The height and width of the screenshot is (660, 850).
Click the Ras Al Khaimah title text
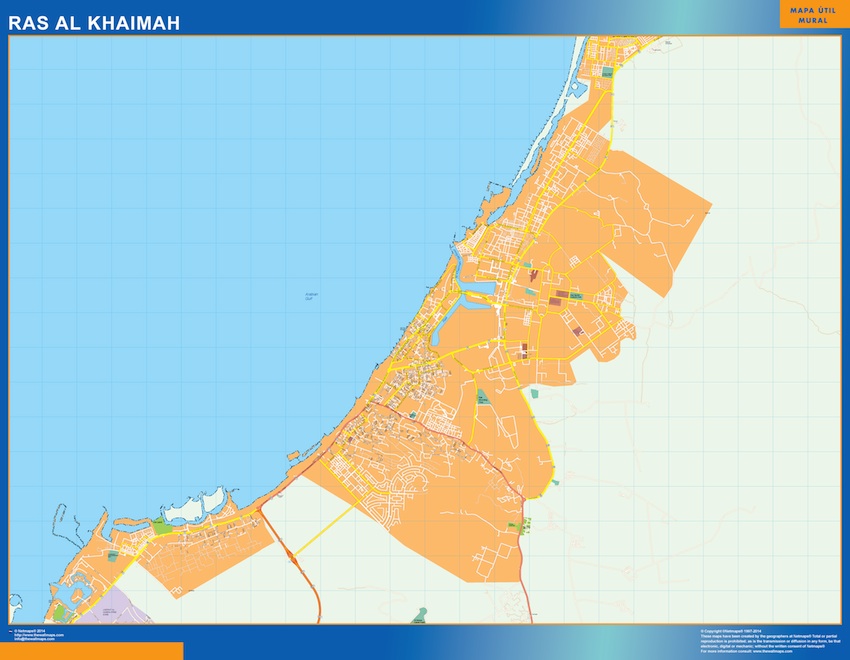[95, 22]
